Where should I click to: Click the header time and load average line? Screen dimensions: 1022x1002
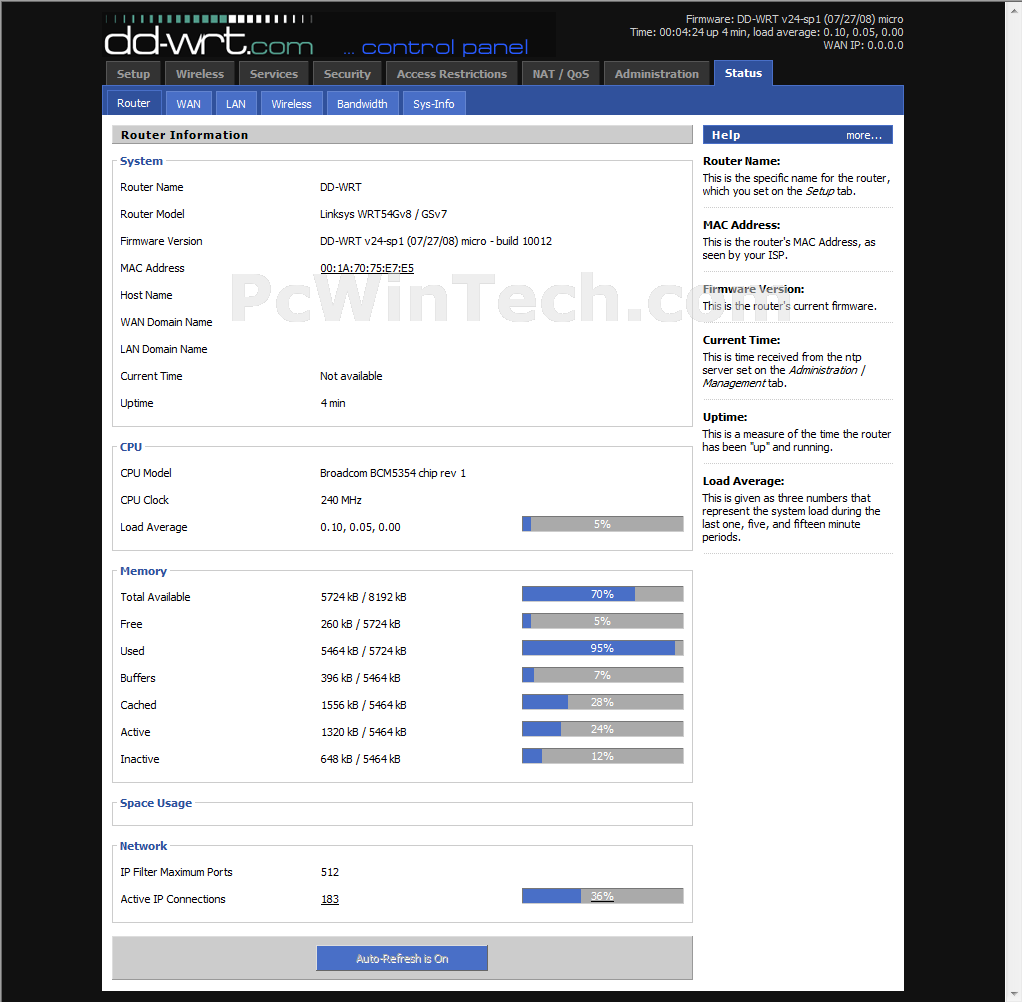point(766,32)
